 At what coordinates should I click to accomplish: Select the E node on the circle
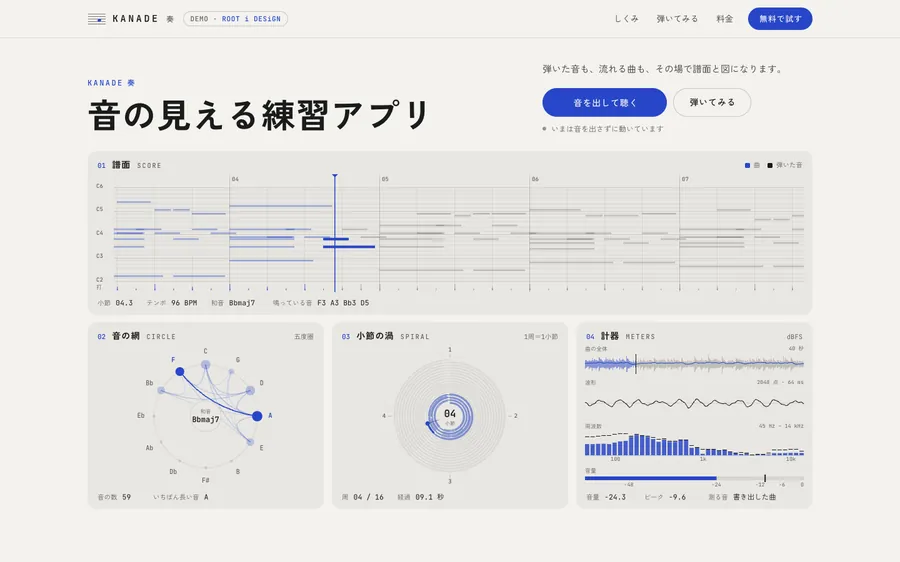250,442
